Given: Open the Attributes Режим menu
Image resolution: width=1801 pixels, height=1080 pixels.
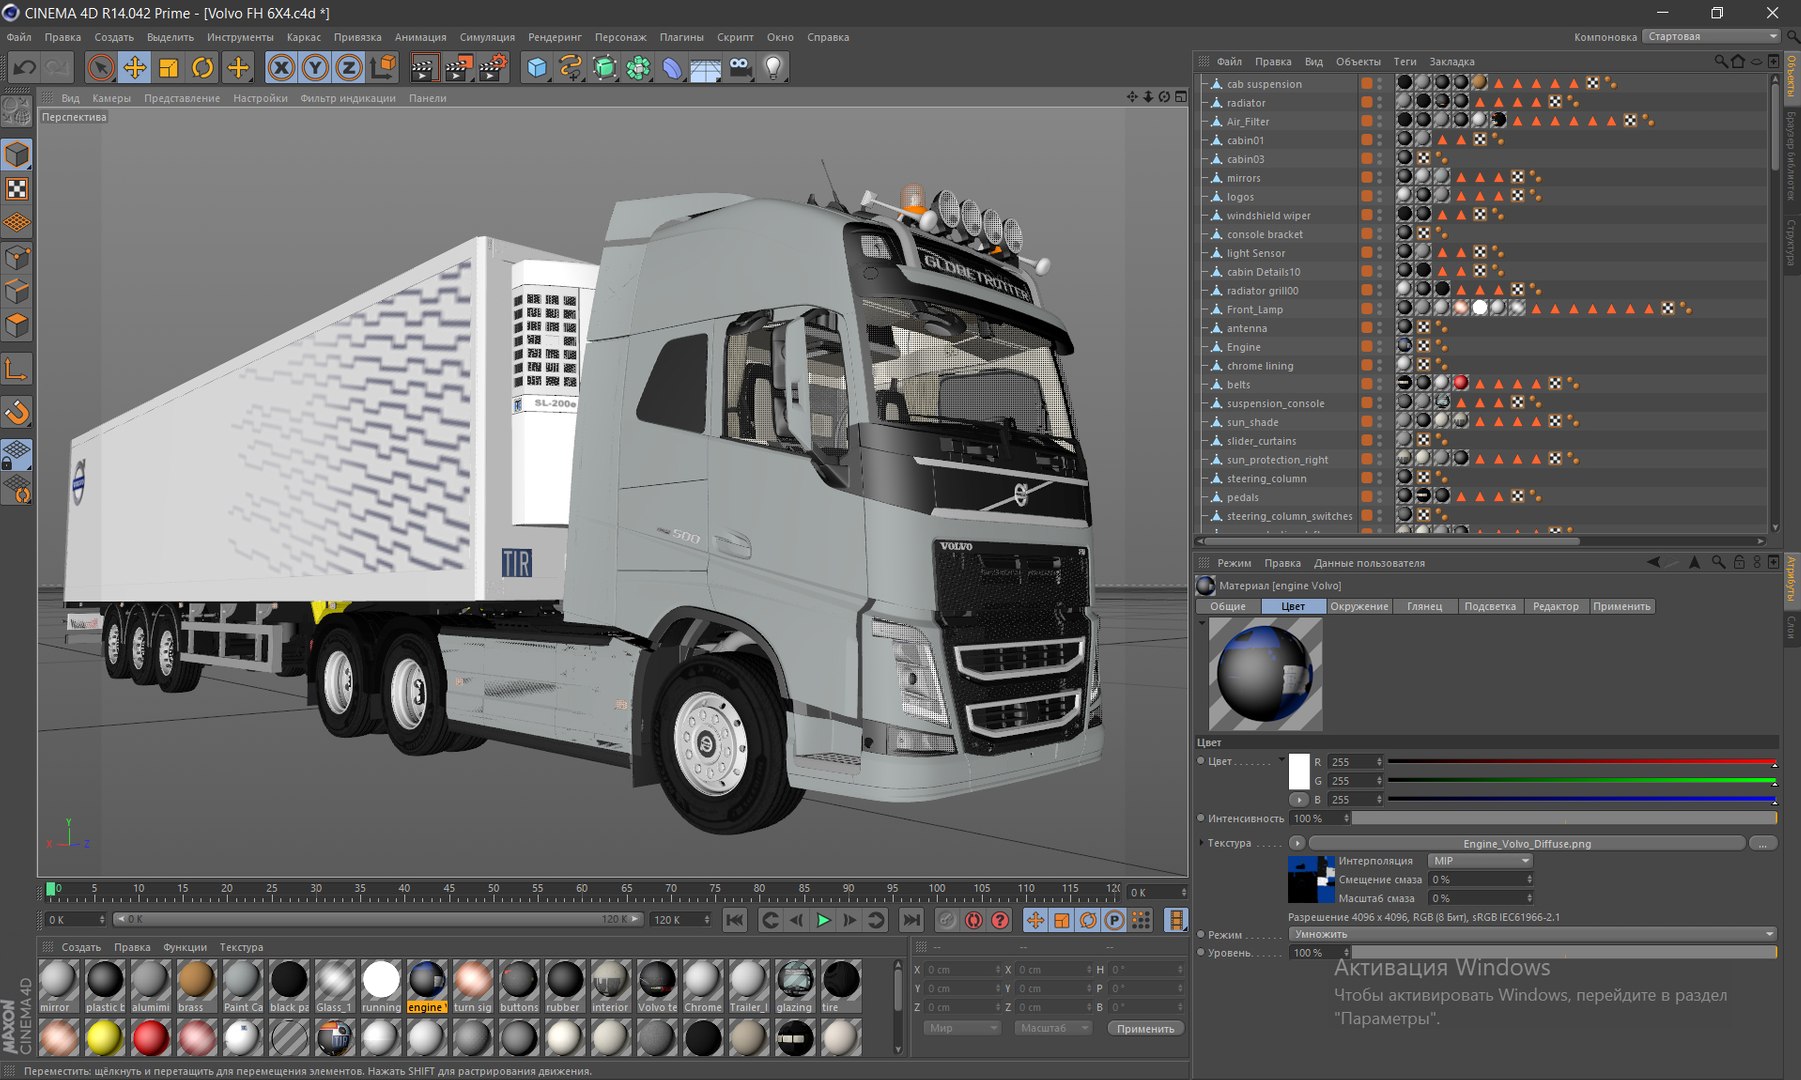Looking at the screenshot, I should (1234, 563).
